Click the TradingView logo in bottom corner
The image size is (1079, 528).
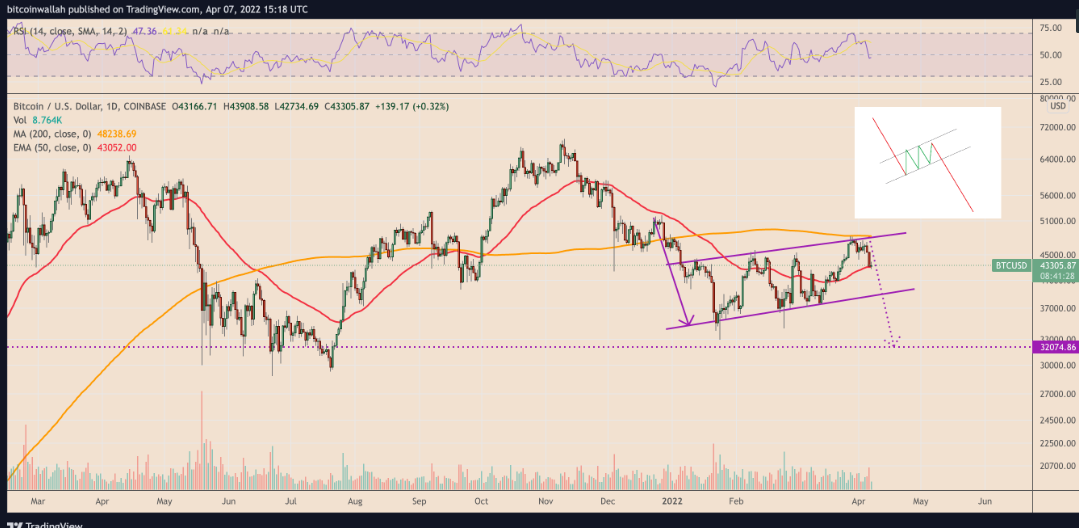coord(44,525)
